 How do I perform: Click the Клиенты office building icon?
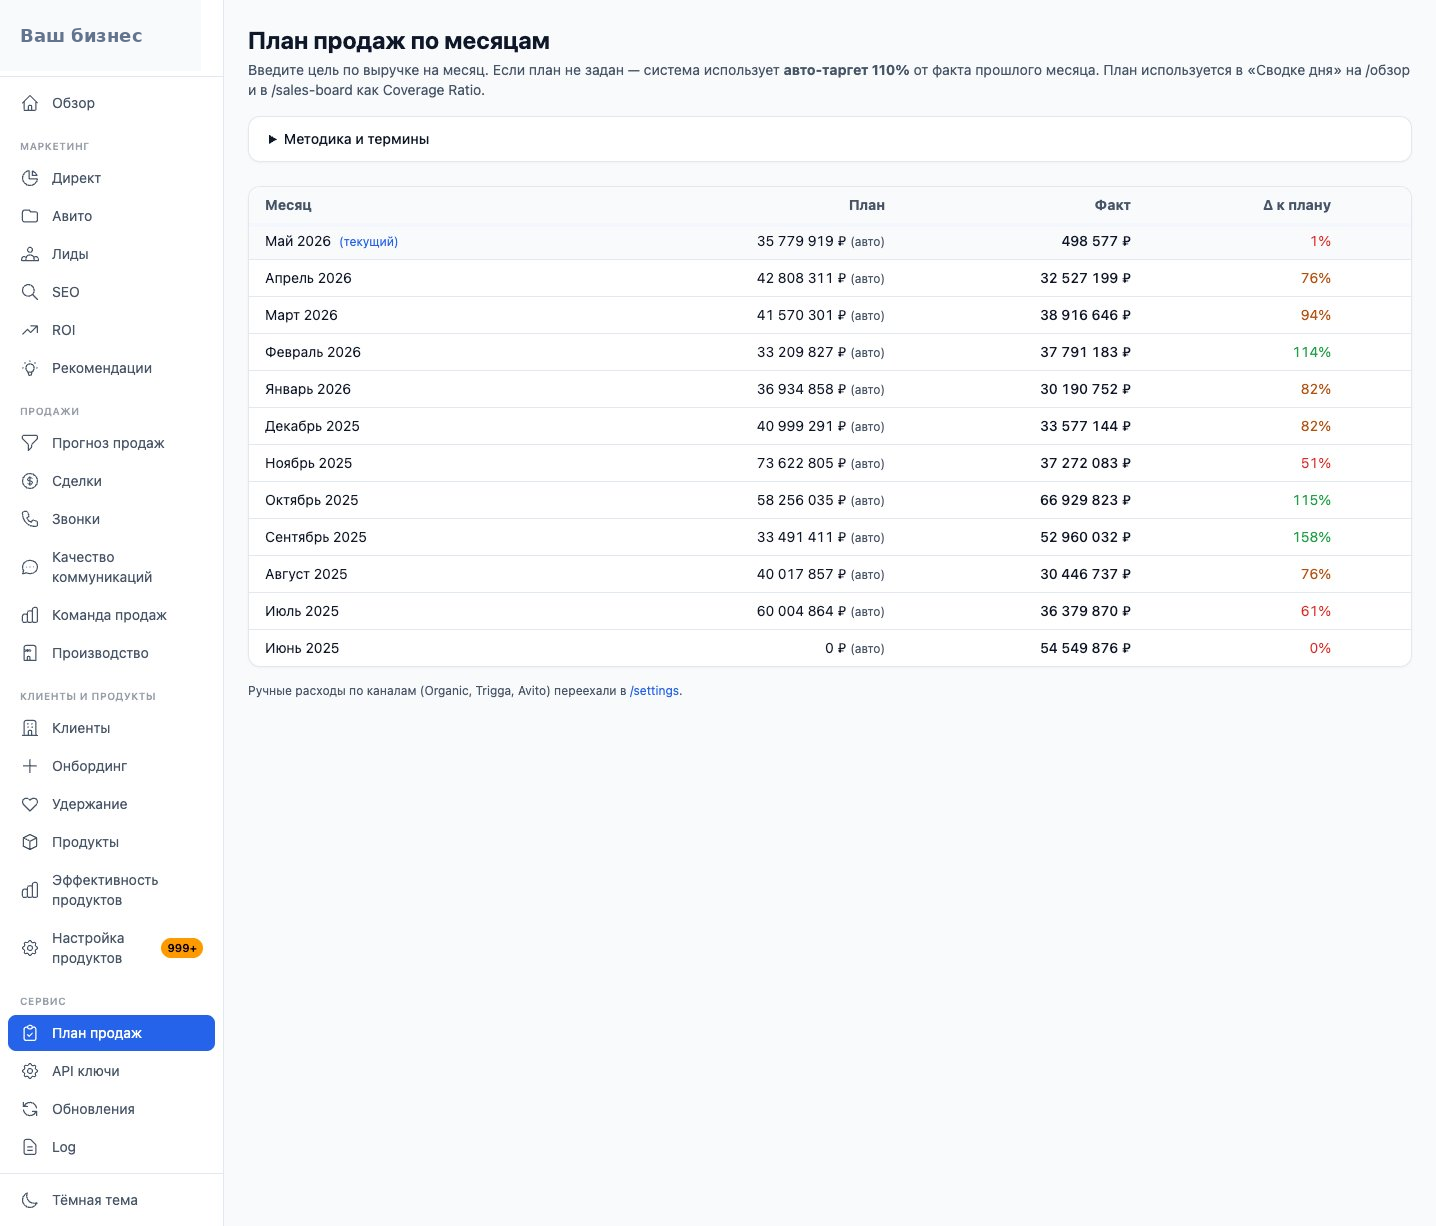coord(30,728)
